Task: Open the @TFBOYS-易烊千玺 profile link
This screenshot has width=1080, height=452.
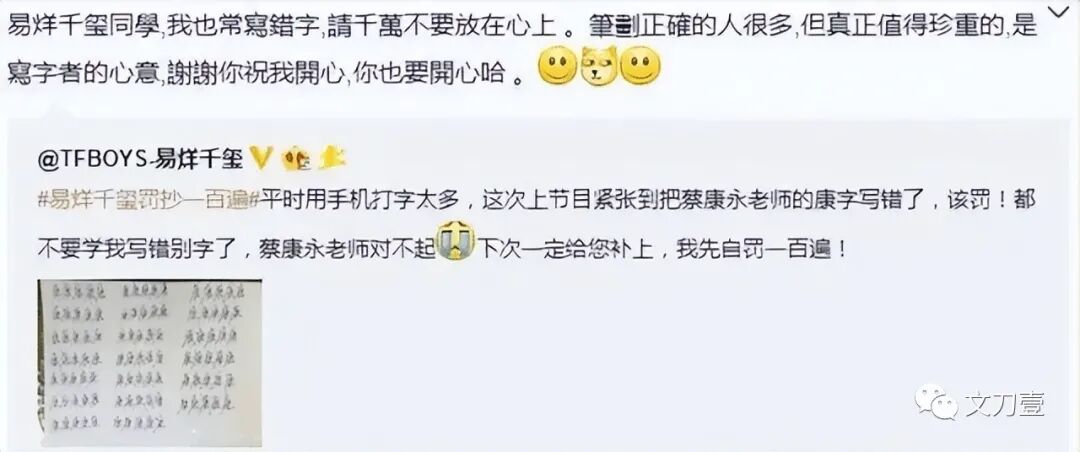Action: pos(141,159)
